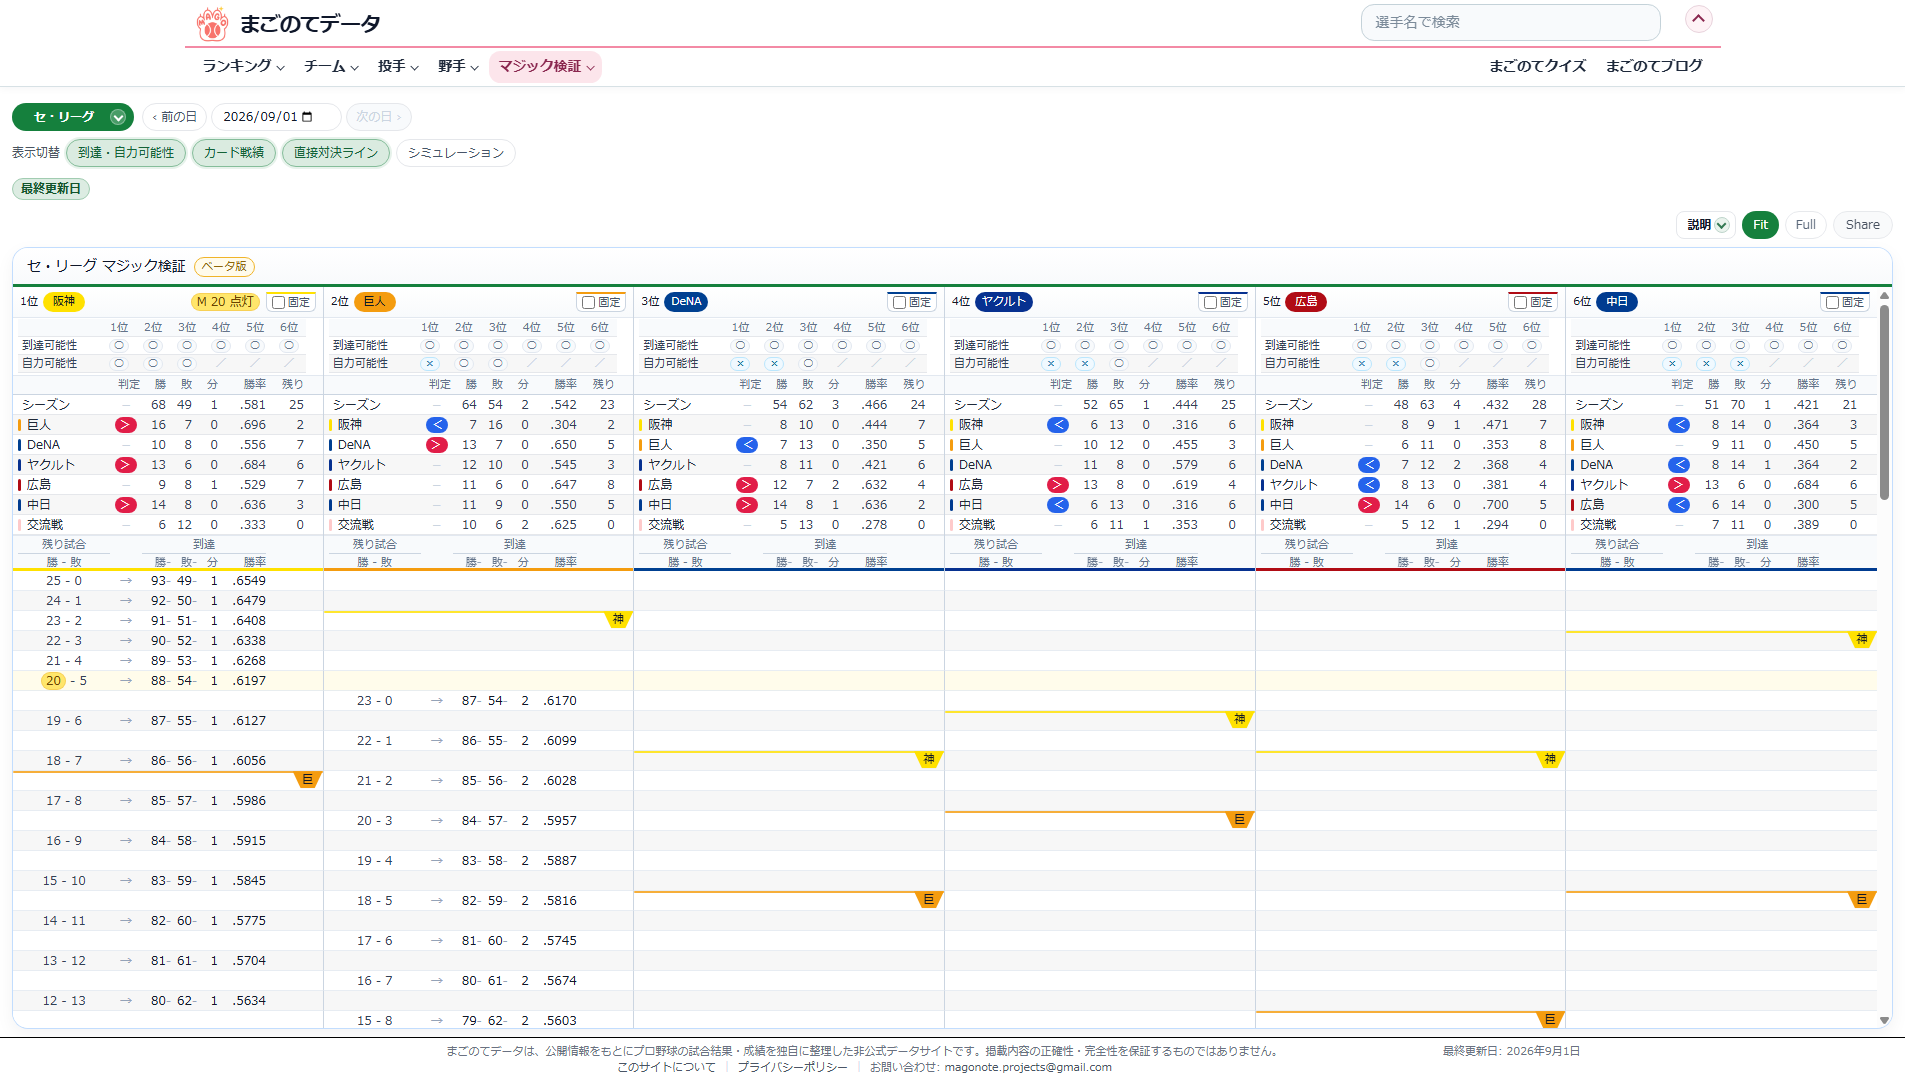The height and width of the screenshot is (1080, 1920).
Task: Open the date picker calendar icon
Action: coord(307,117)
